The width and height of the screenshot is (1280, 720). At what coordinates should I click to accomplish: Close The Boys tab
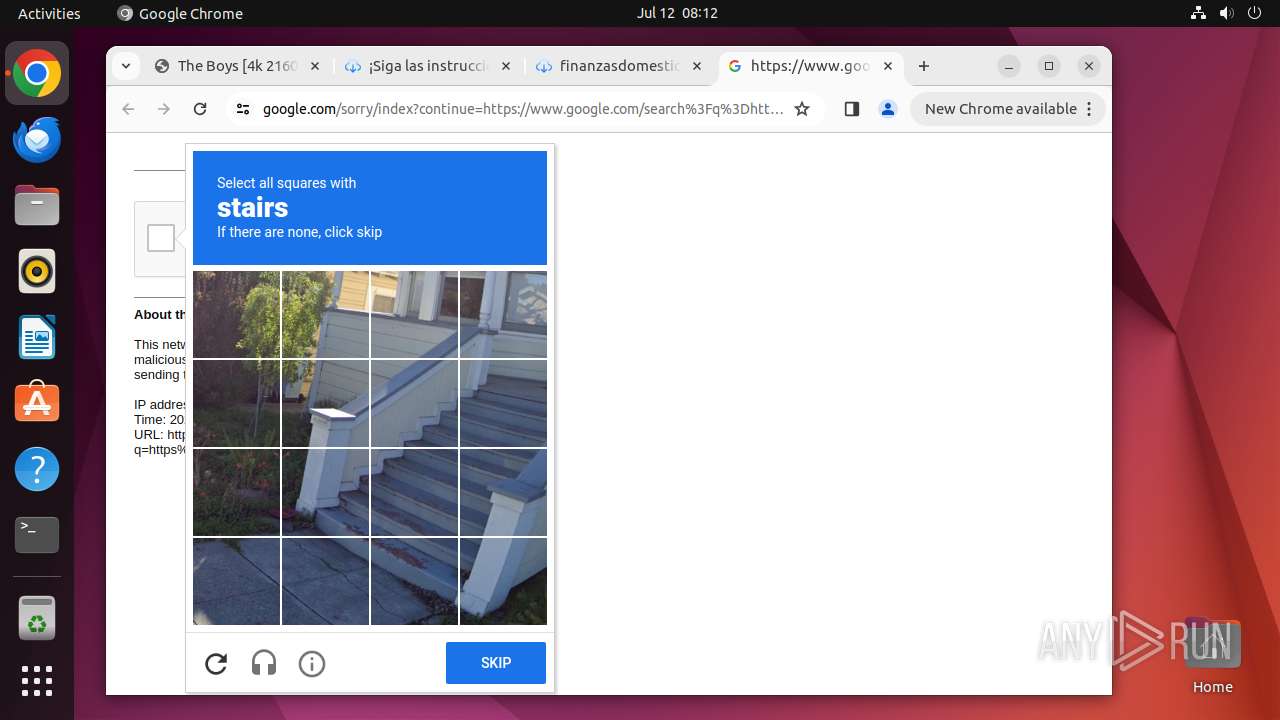click(314, 66)
